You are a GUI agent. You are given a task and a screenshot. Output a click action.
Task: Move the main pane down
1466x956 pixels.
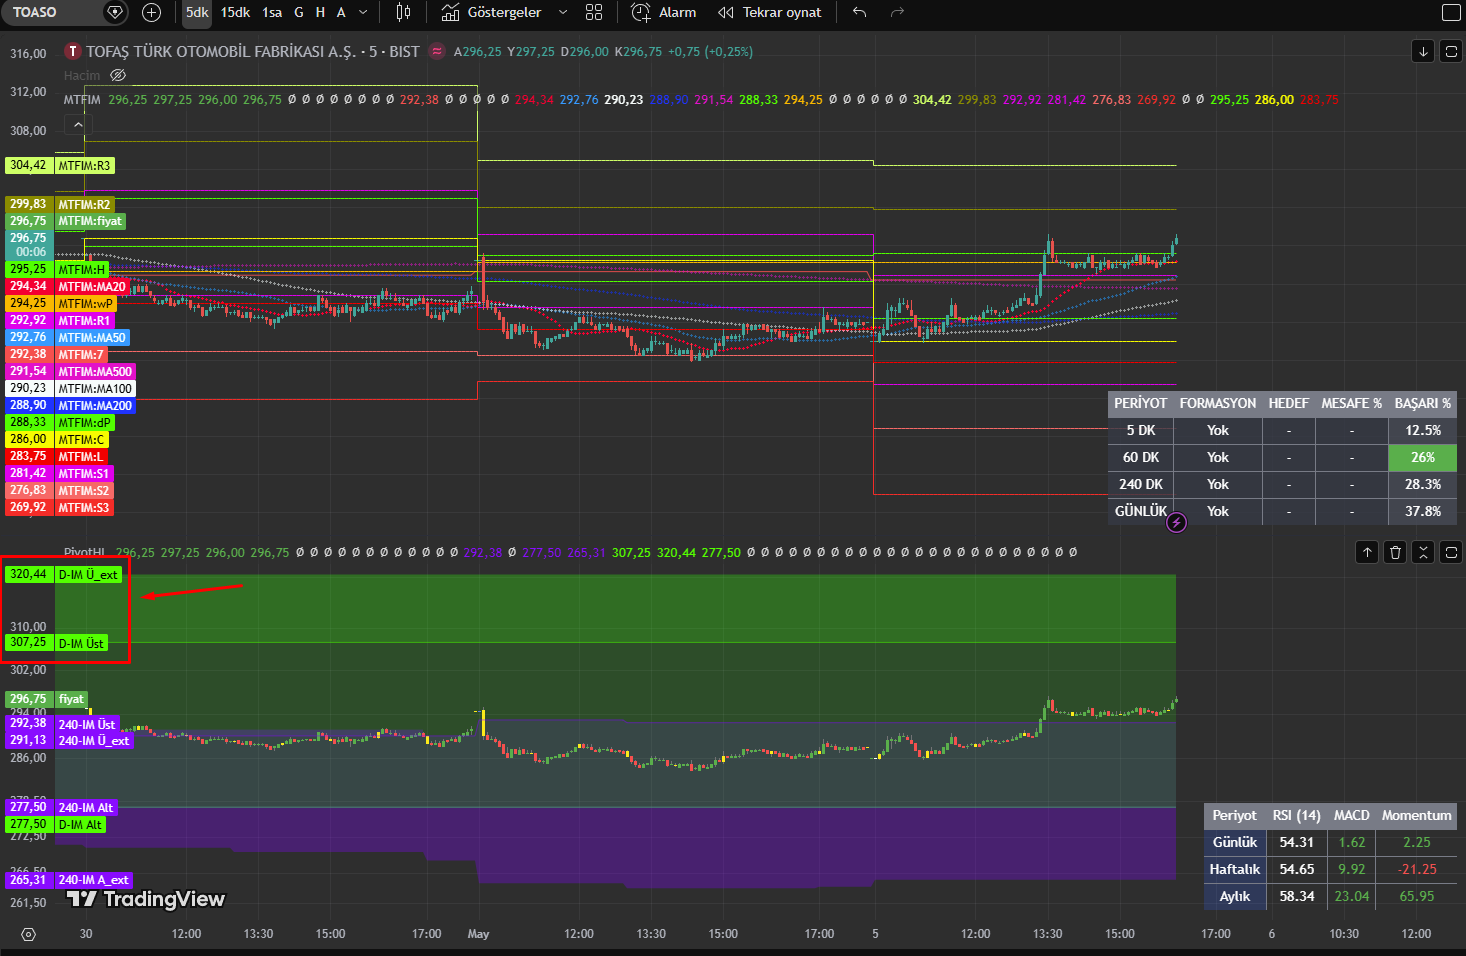(1423, 51)
